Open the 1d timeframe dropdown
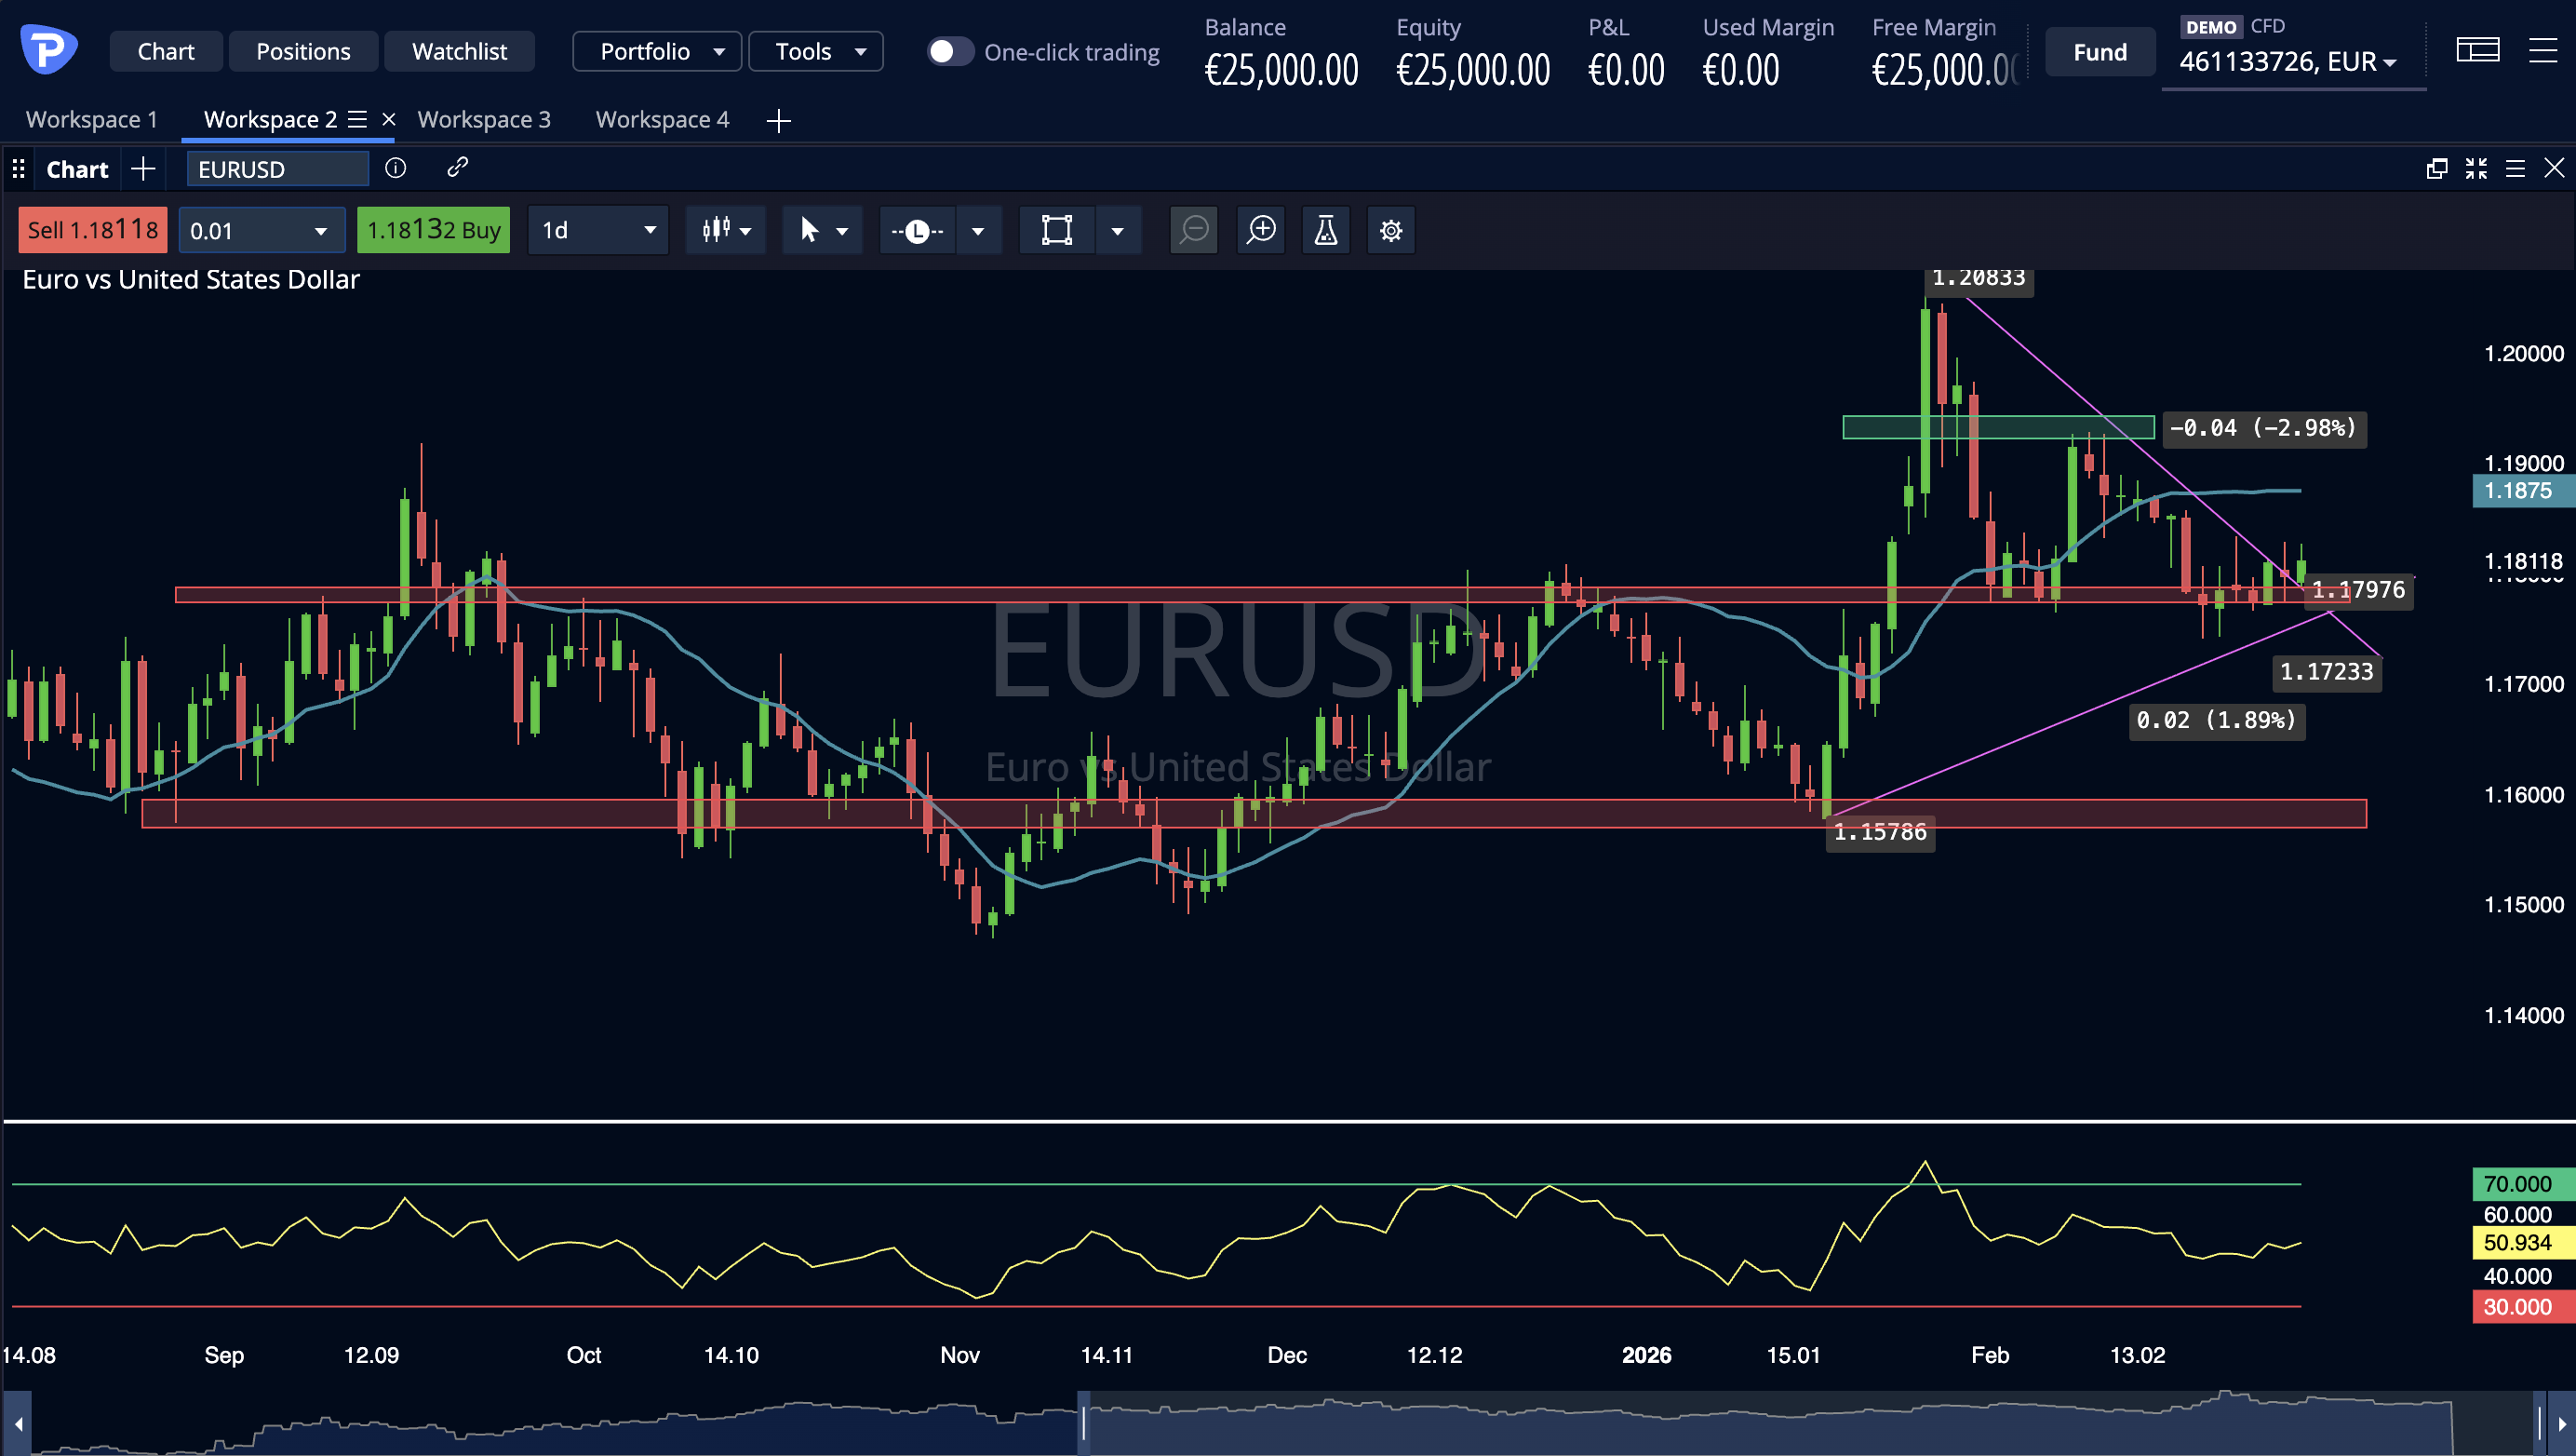 598,231
